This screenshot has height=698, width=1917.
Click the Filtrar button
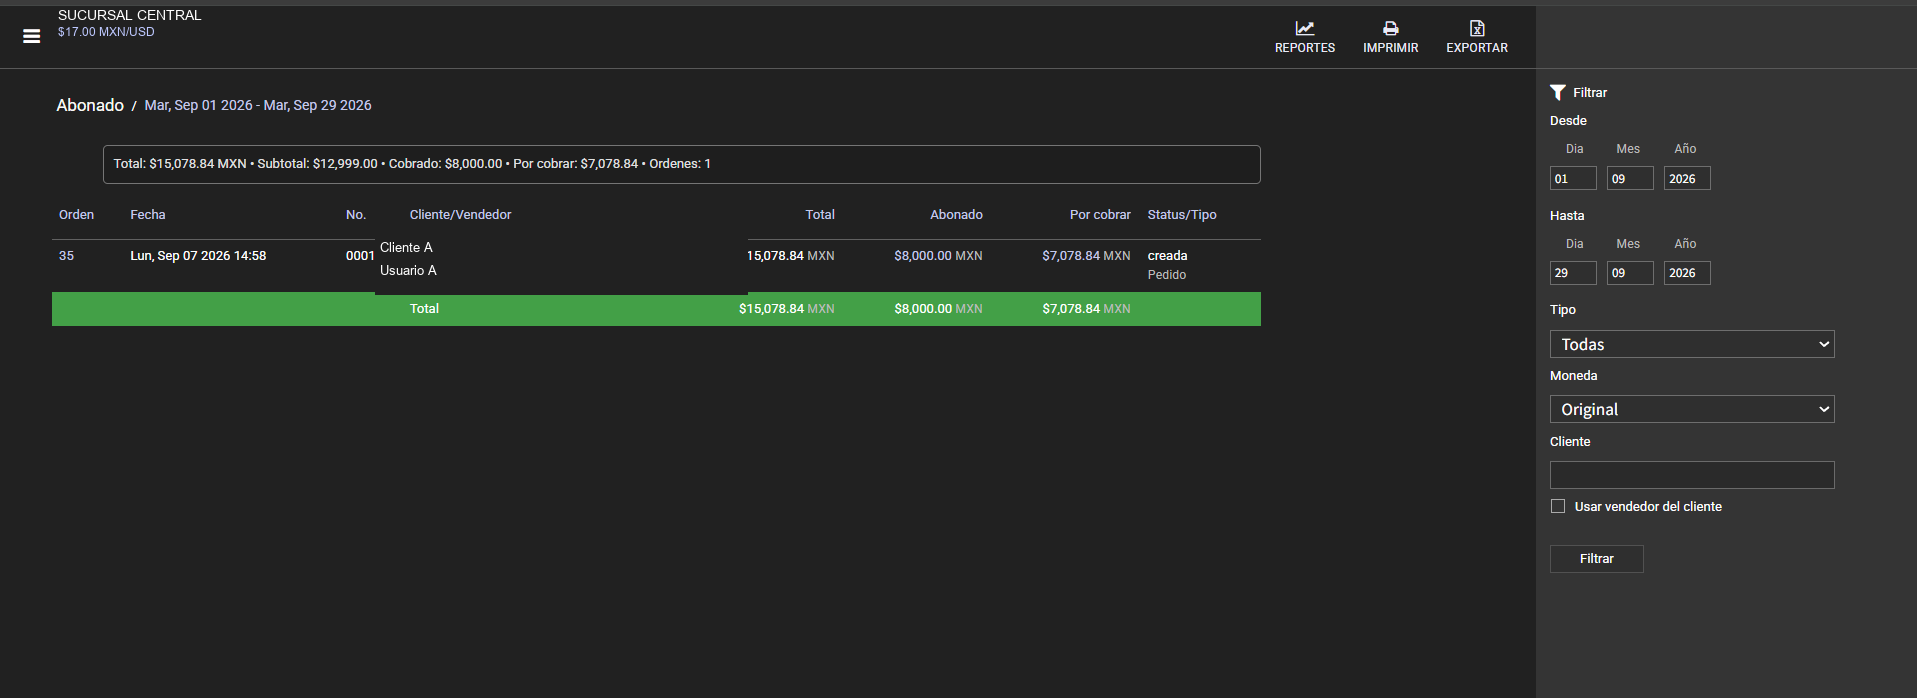(1596, 559)
